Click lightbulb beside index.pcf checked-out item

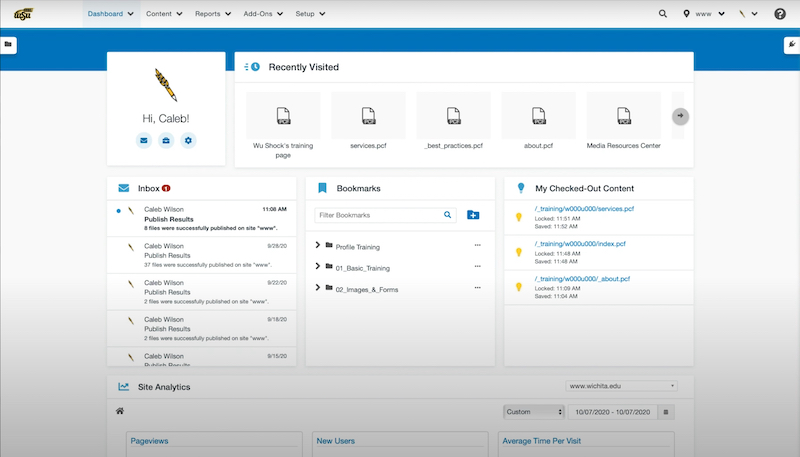(x=519, y=252)
